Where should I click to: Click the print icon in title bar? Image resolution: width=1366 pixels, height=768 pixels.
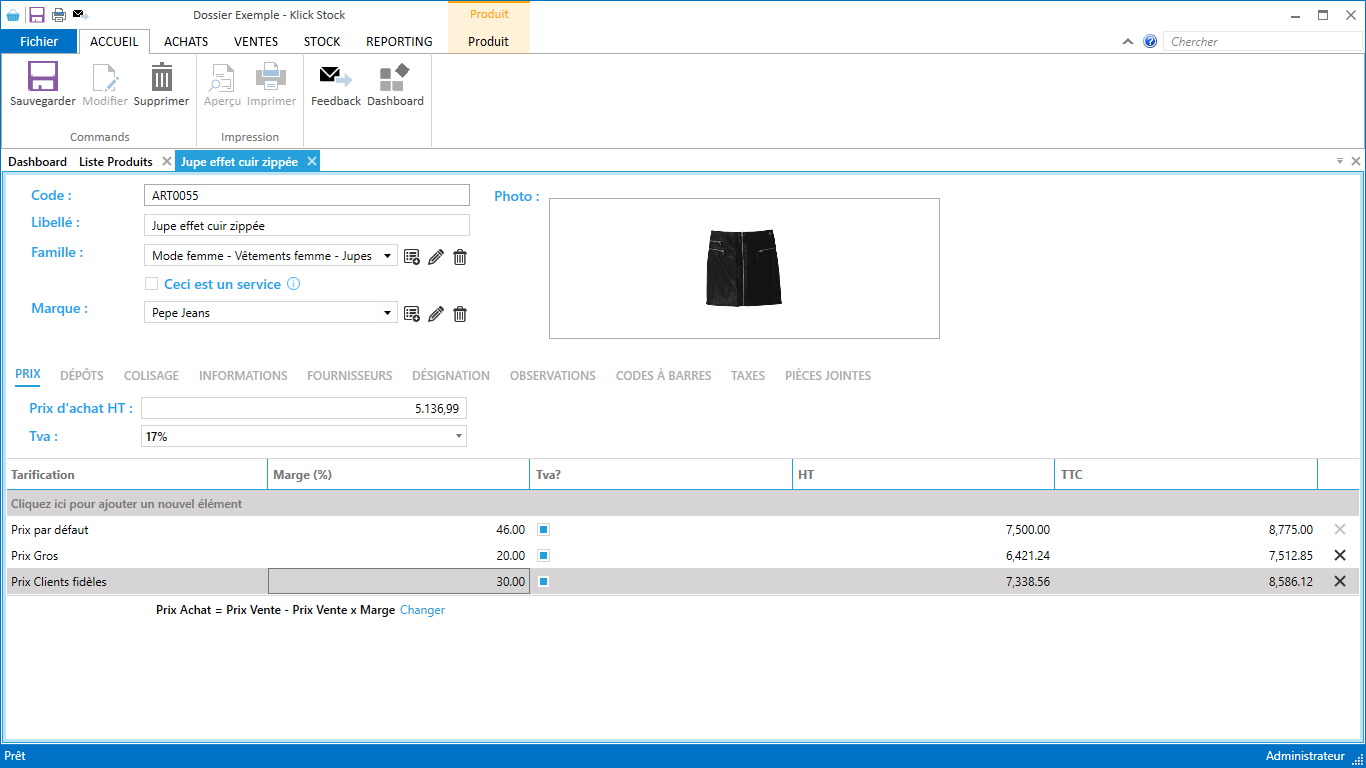59,15
